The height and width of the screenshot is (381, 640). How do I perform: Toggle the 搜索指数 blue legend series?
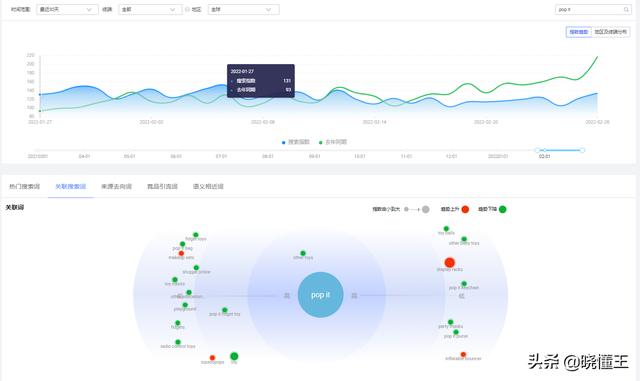296,142
